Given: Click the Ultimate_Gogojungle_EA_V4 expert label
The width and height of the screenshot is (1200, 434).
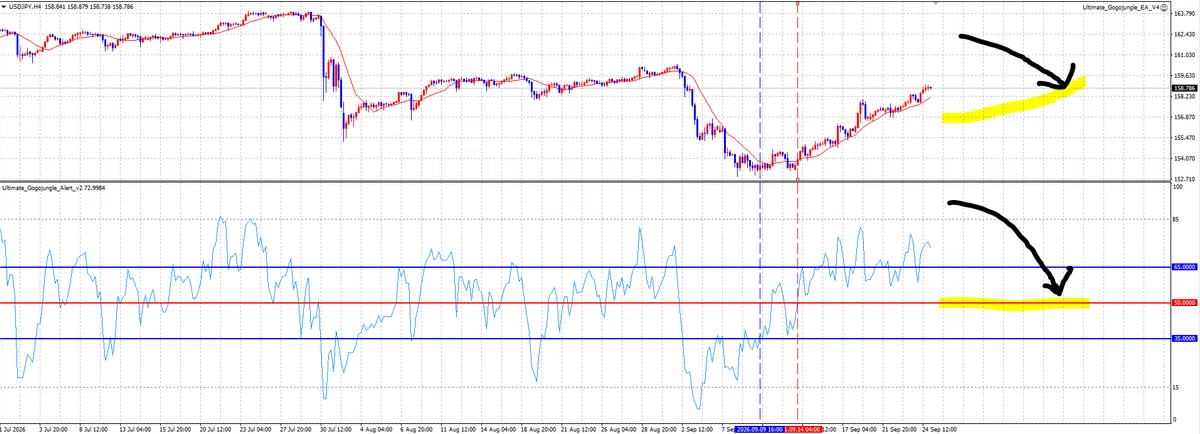Looking at the screenshot, I should pos(1120,8).
